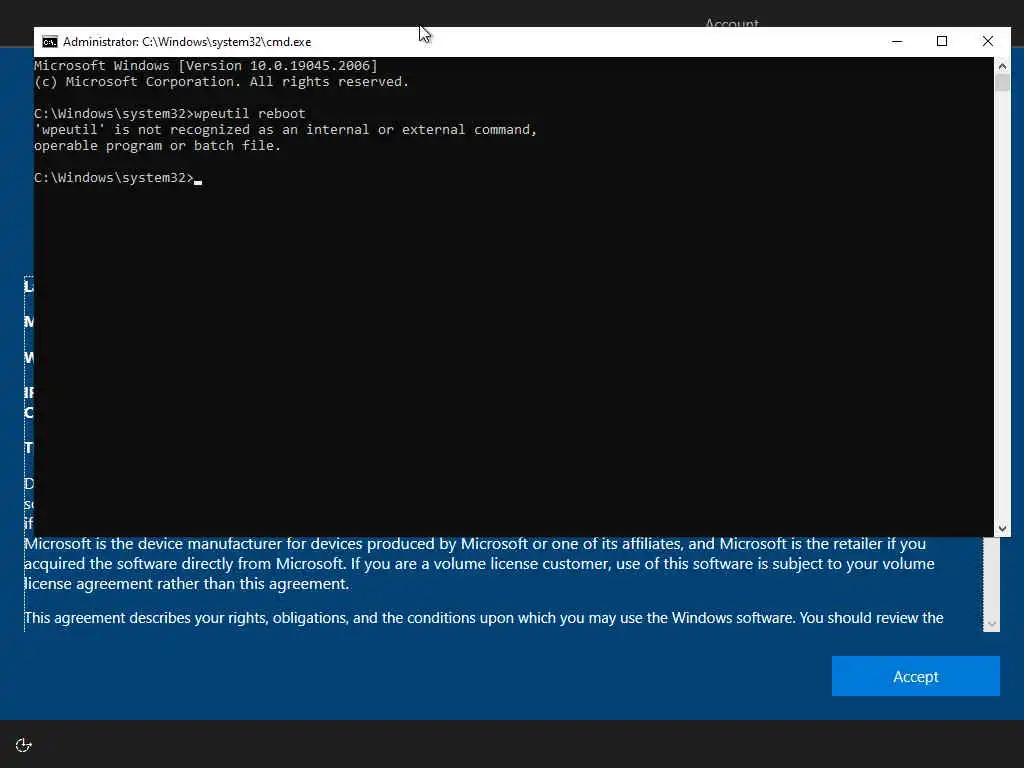Click the 'license agreement rather than this agreement.' line
The height and width of the screenshot is (768, 1024).
coord(187,584)
